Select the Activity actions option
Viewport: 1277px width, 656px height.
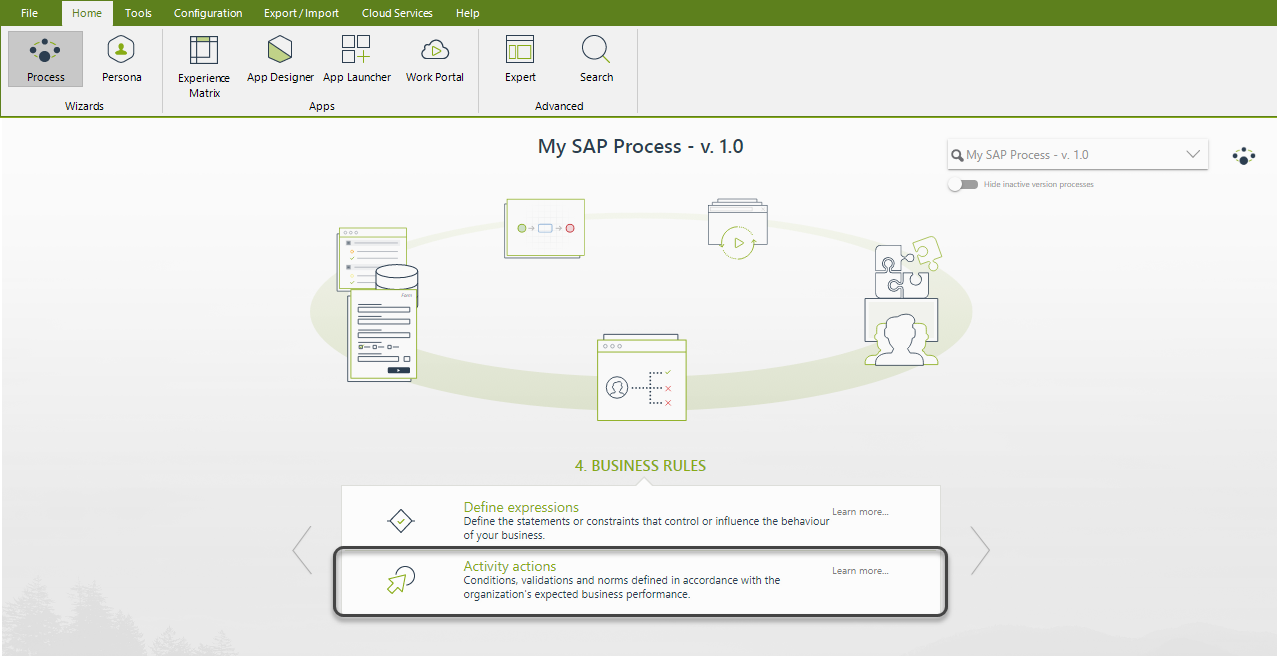510,567
